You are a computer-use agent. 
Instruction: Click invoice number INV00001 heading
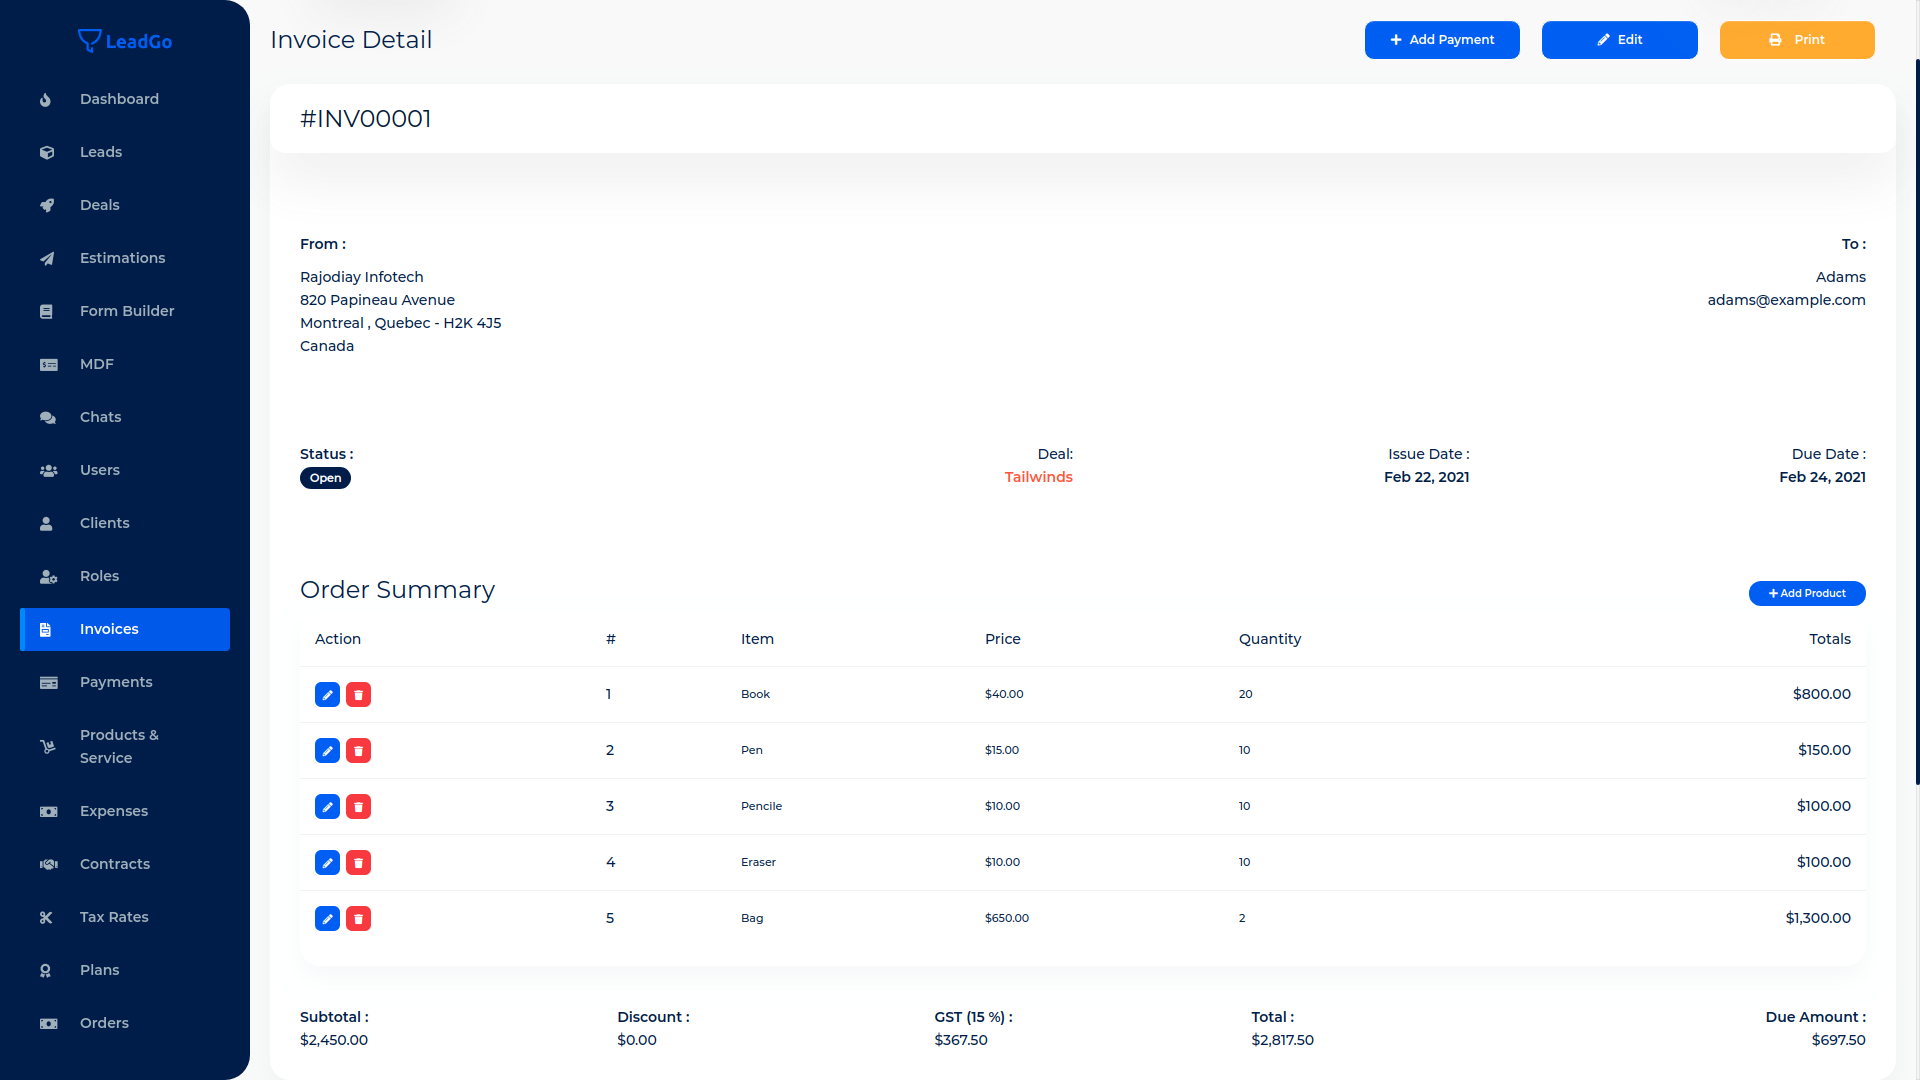(x=364, y=117)
